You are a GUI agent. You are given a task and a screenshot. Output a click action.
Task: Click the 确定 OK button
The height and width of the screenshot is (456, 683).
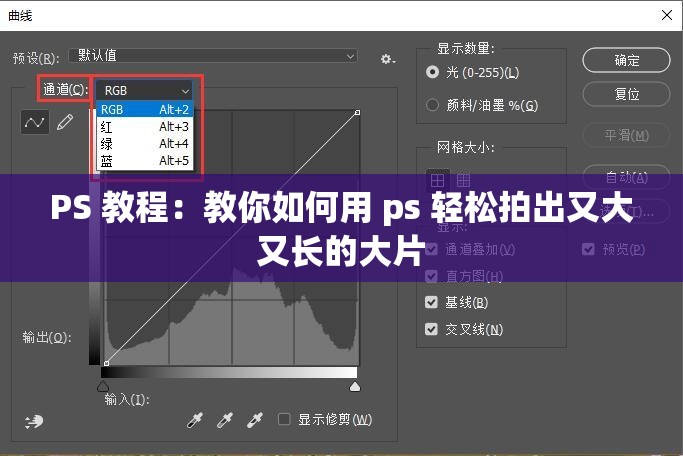(x=626, y=60)
